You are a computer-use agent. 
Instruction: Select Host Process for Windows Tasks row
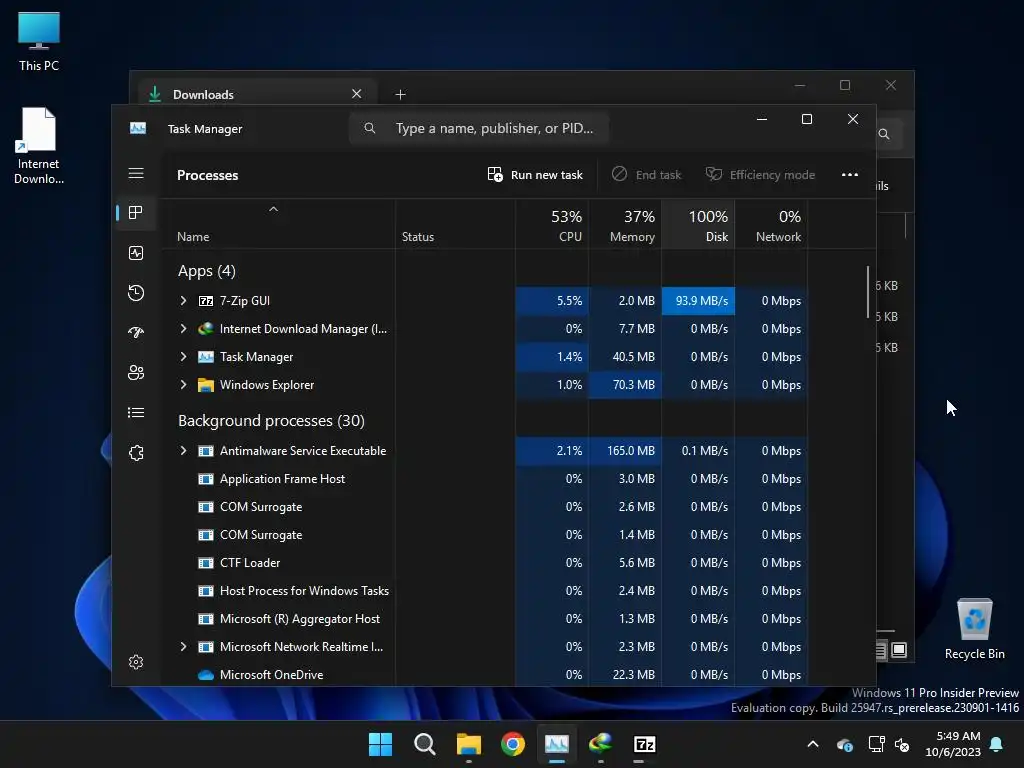484,590
